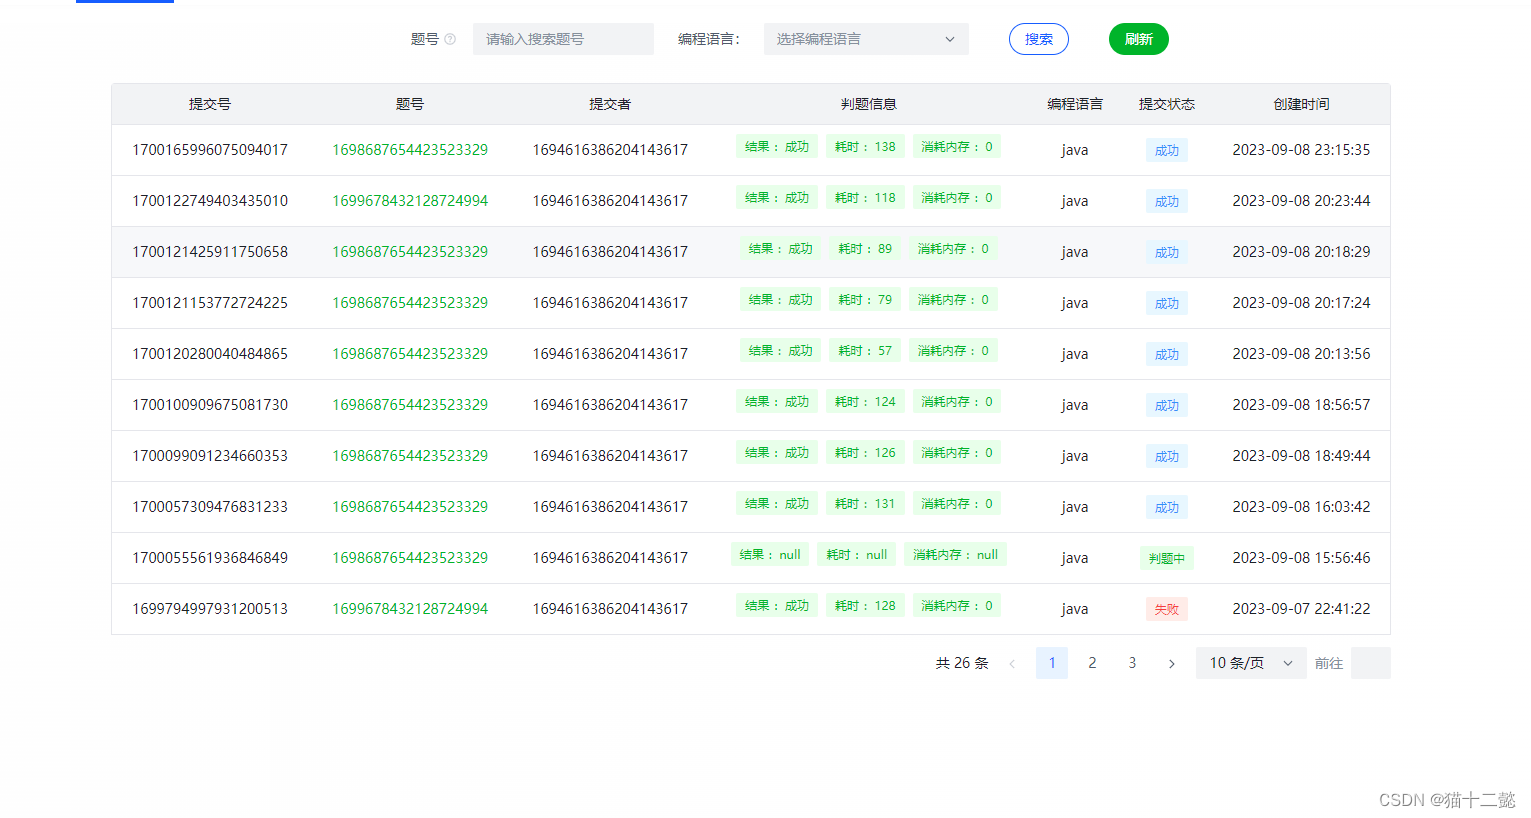Click the 前往 page jump input box
This screenshot has width=1531, height=818.
1370,663
